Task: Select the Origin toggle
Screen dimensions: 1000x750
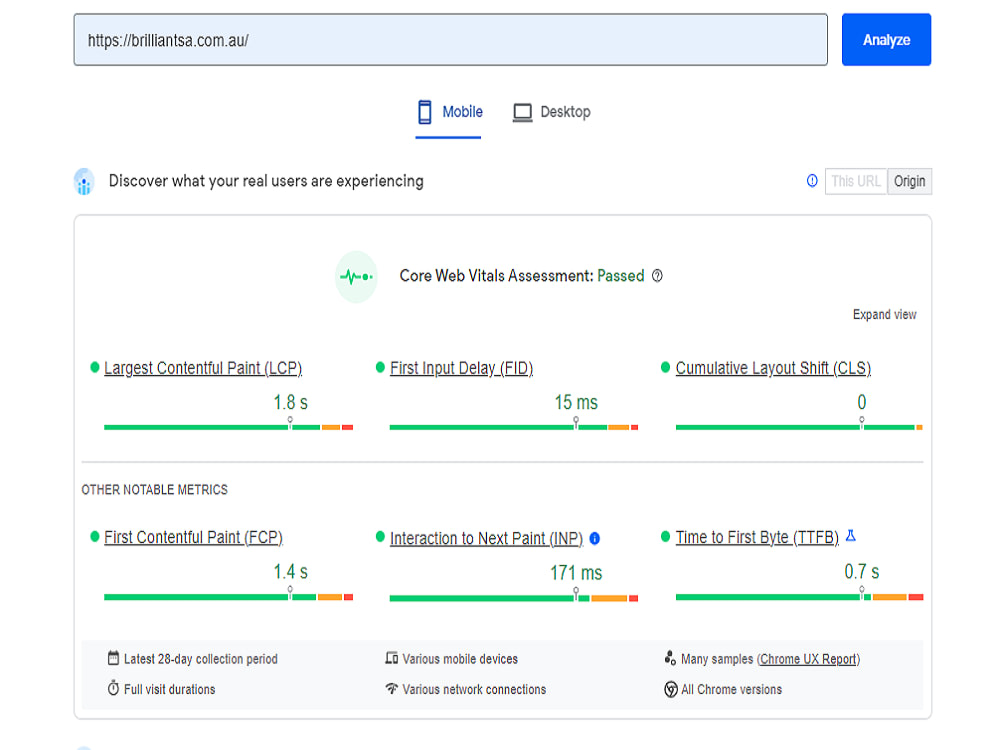Action: click(909, 182)
